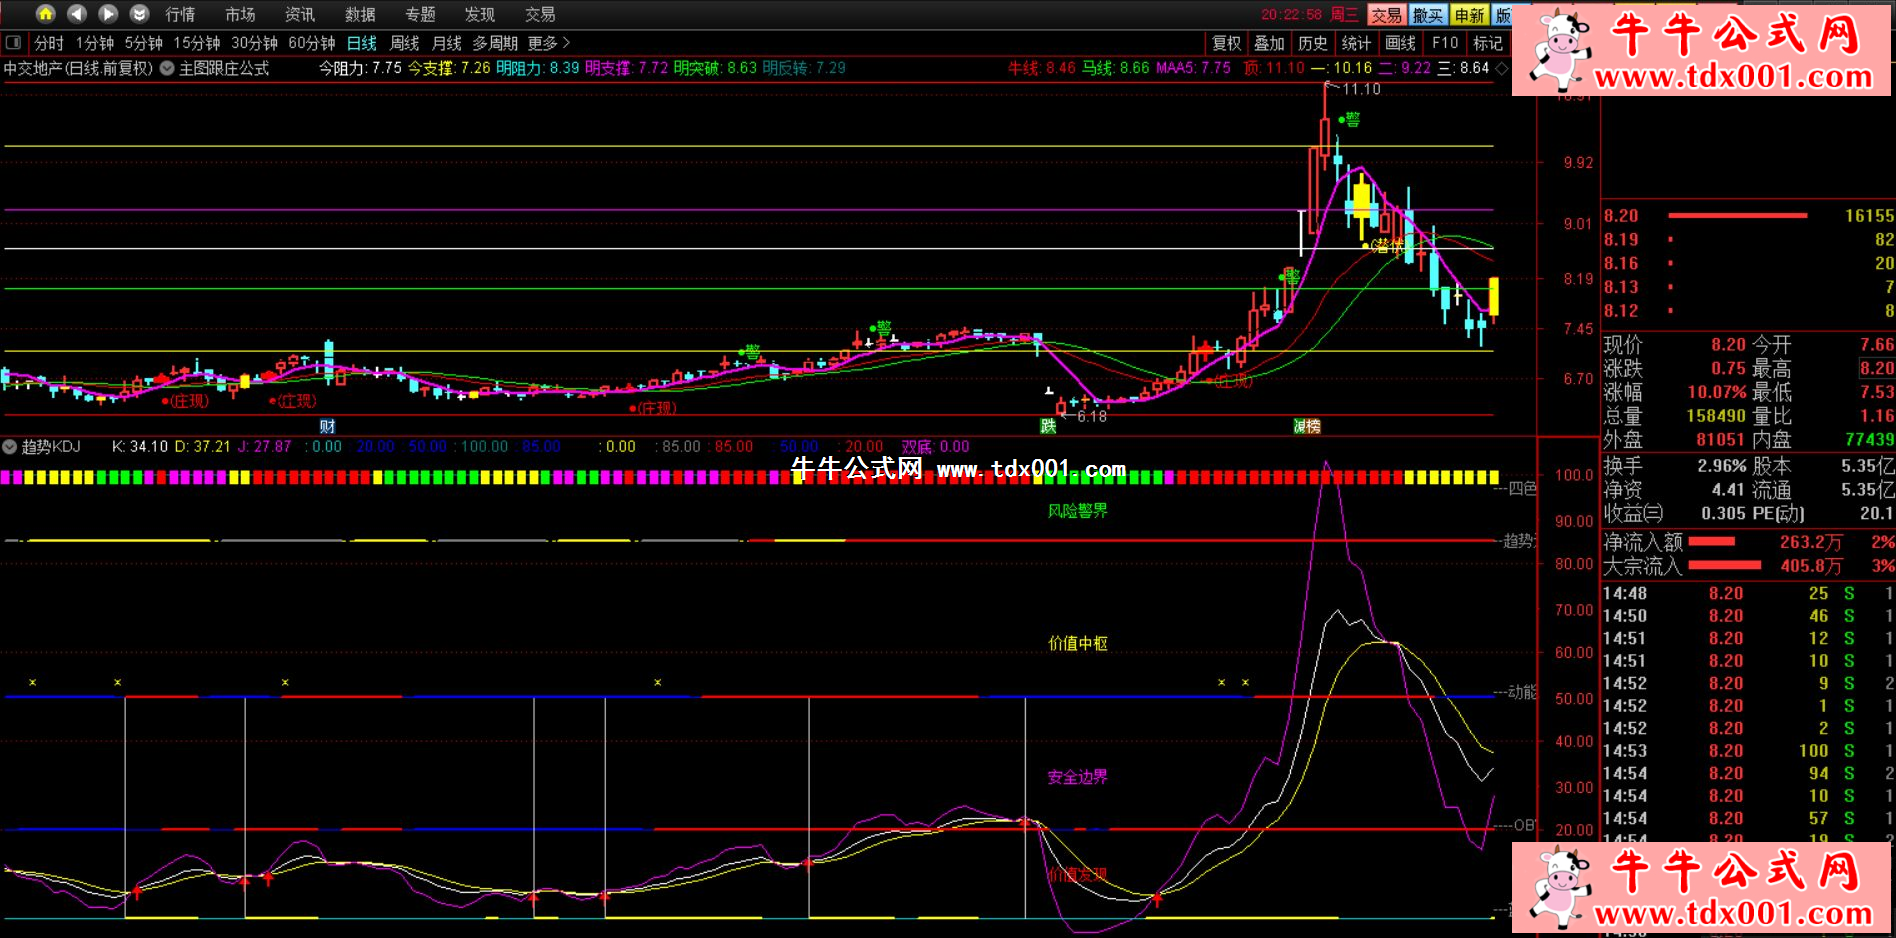Switch to 60分钟 period
This screenshot has width=1896, height=938.
(x=312, y=43)
